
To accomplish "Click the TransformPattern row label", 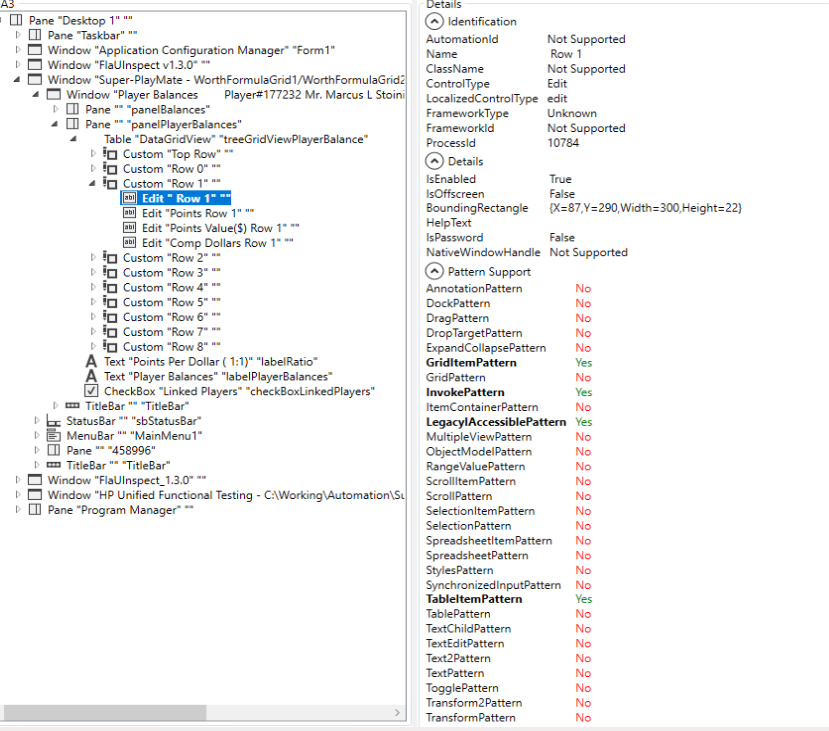I will click(471, 717).
